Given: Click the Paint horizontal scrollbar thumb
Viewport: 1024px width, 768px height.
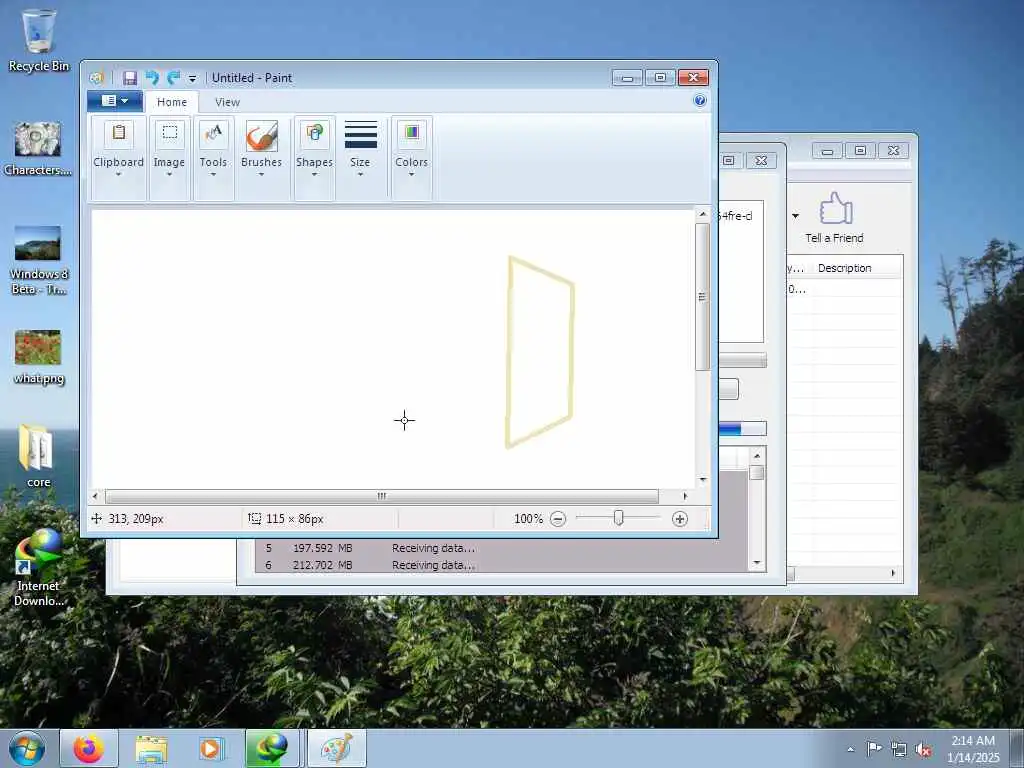Looking at the screenshot, I should point(381,496).
